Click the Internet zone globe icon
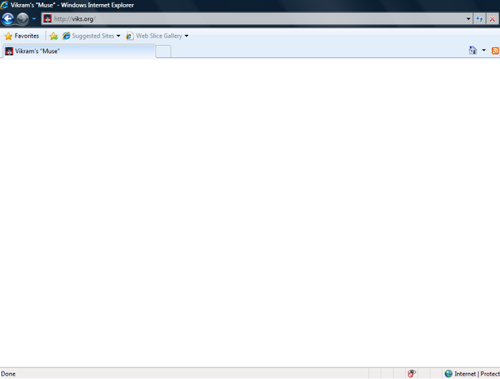Viewport: 500px width, 379px height. [x=449, y=374]
